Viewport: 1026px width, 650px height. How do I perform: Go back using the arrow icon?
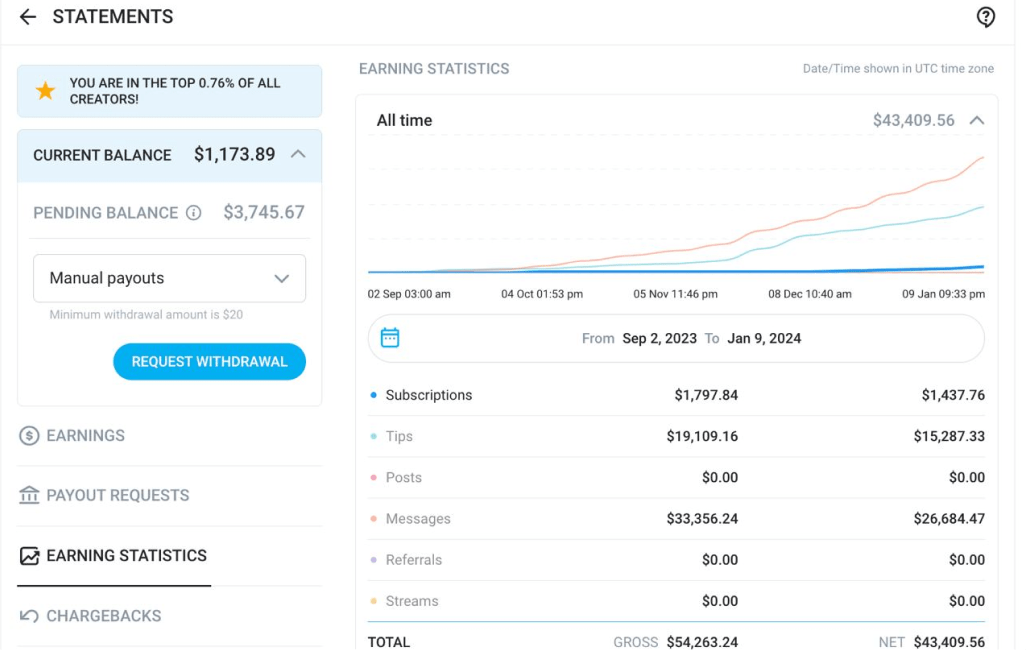coord(27,16)
